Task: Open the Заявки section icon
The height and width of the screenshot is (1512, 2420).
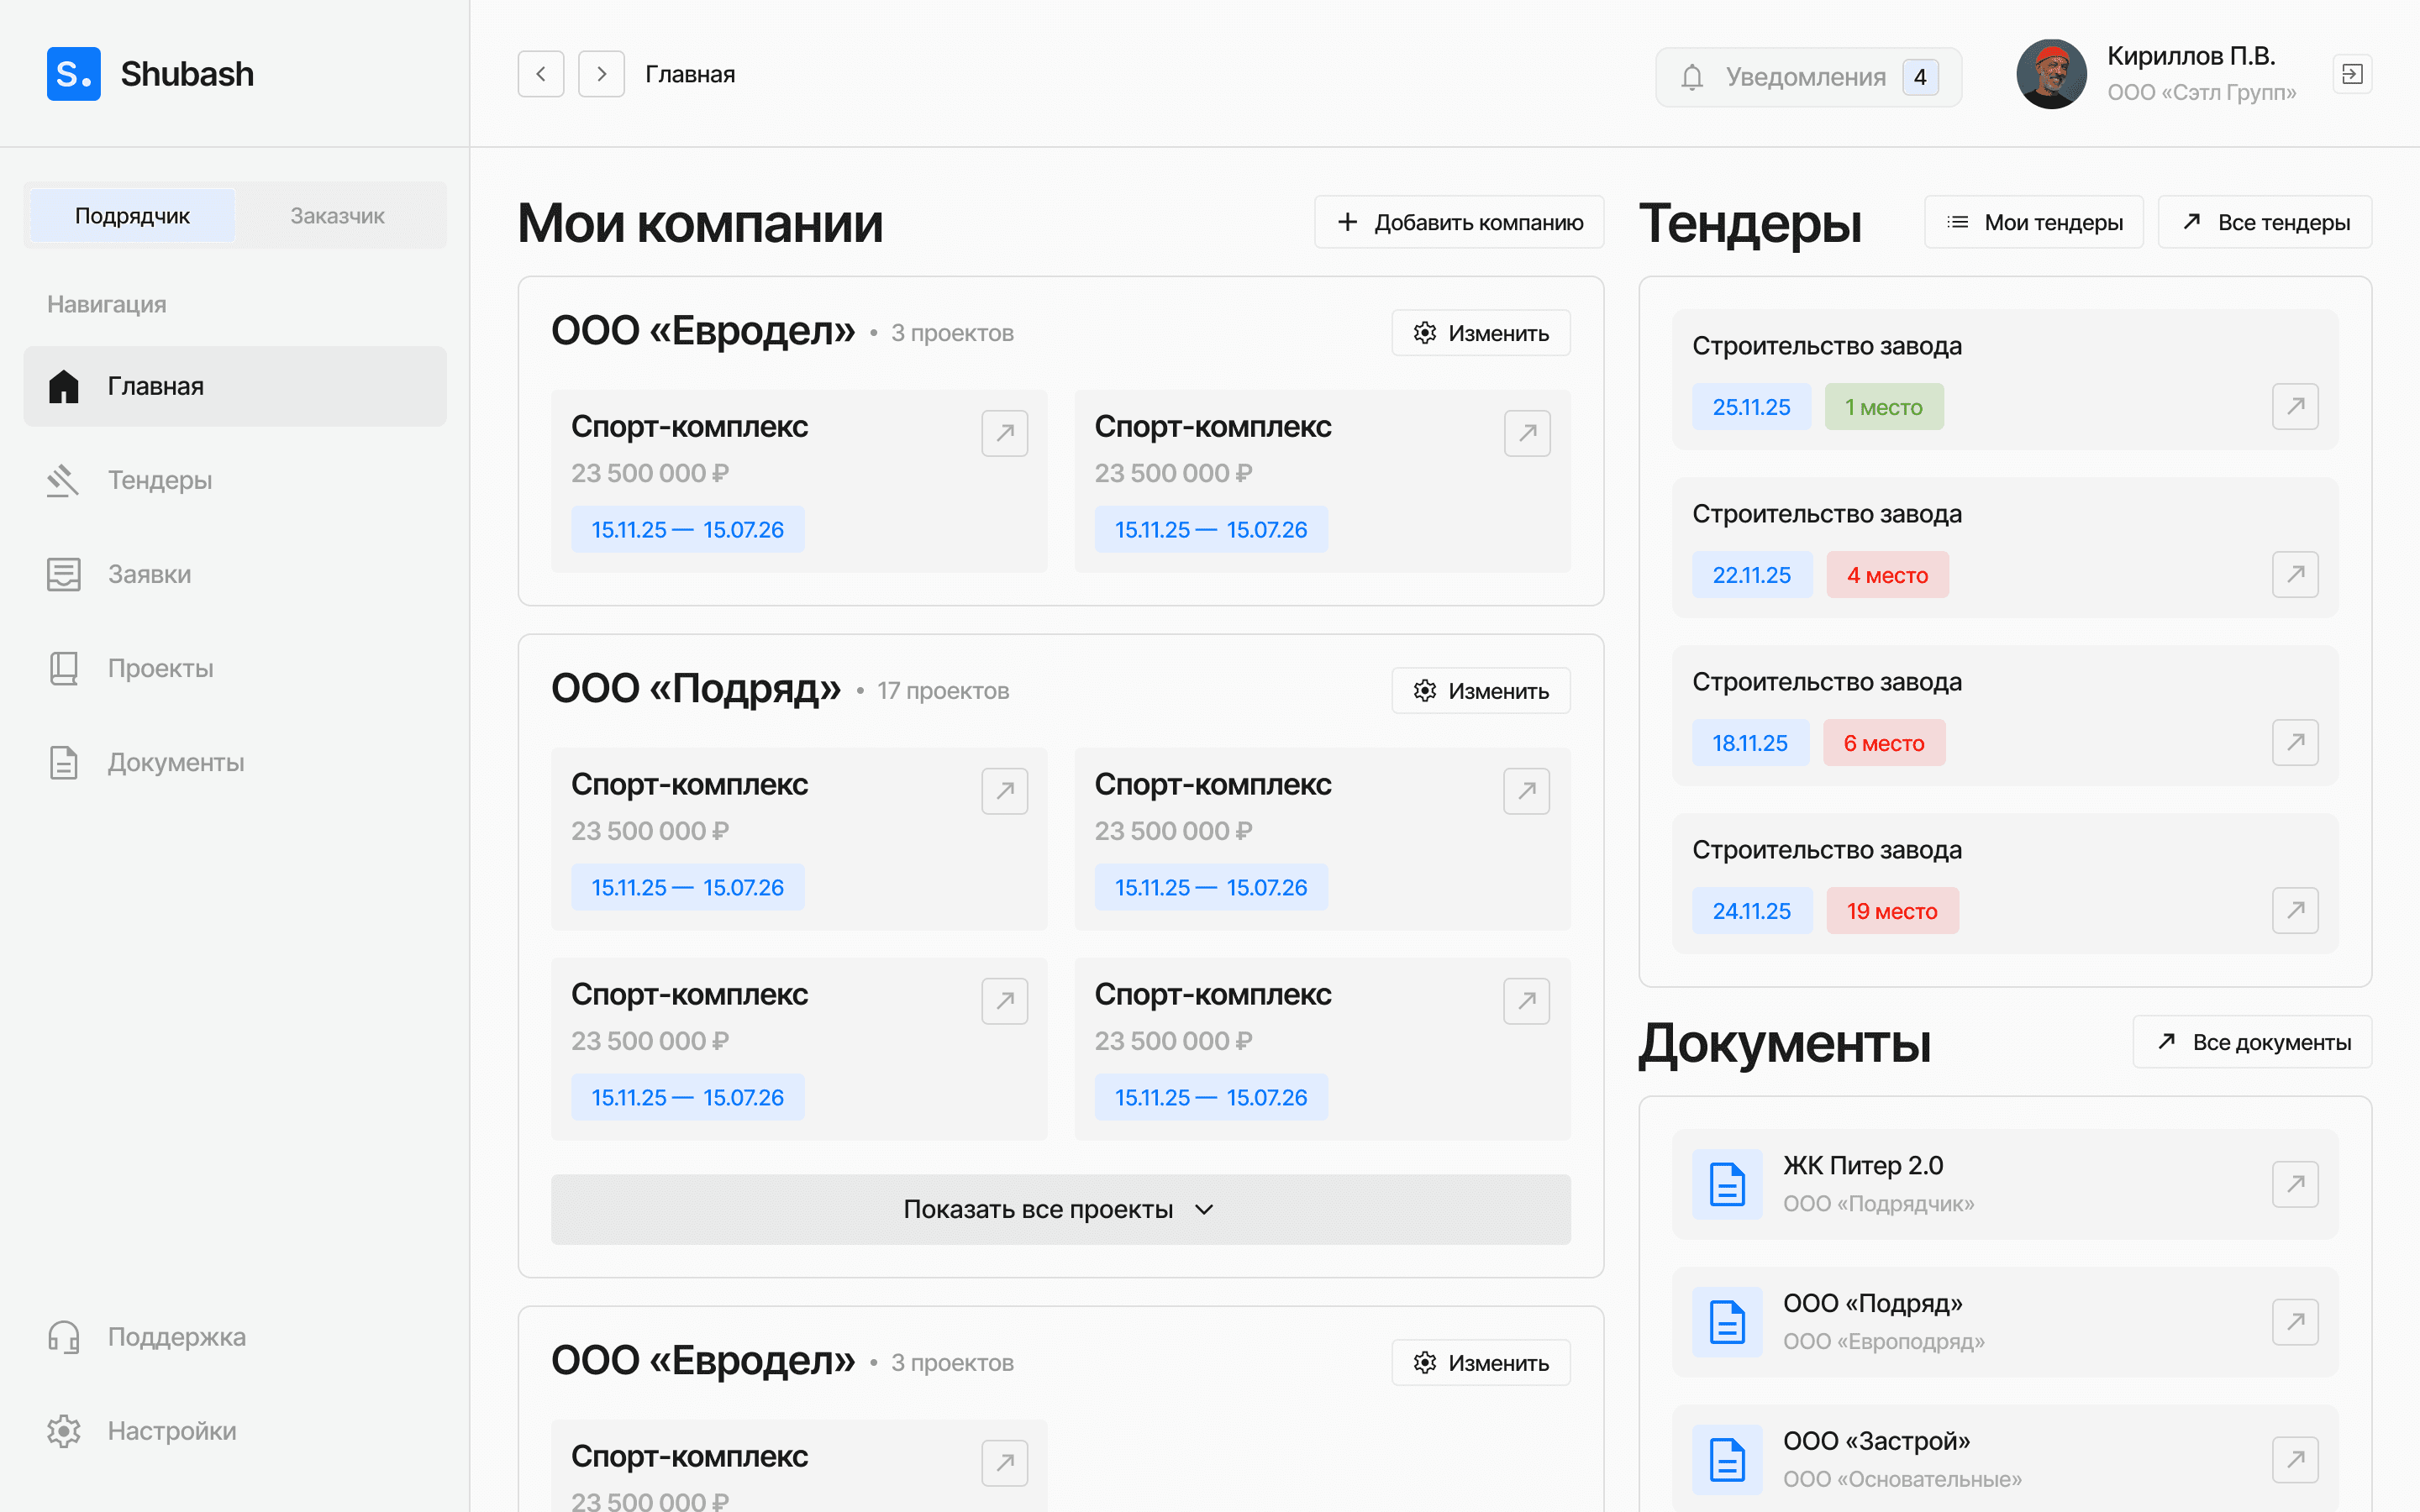Action: point(63,574)
